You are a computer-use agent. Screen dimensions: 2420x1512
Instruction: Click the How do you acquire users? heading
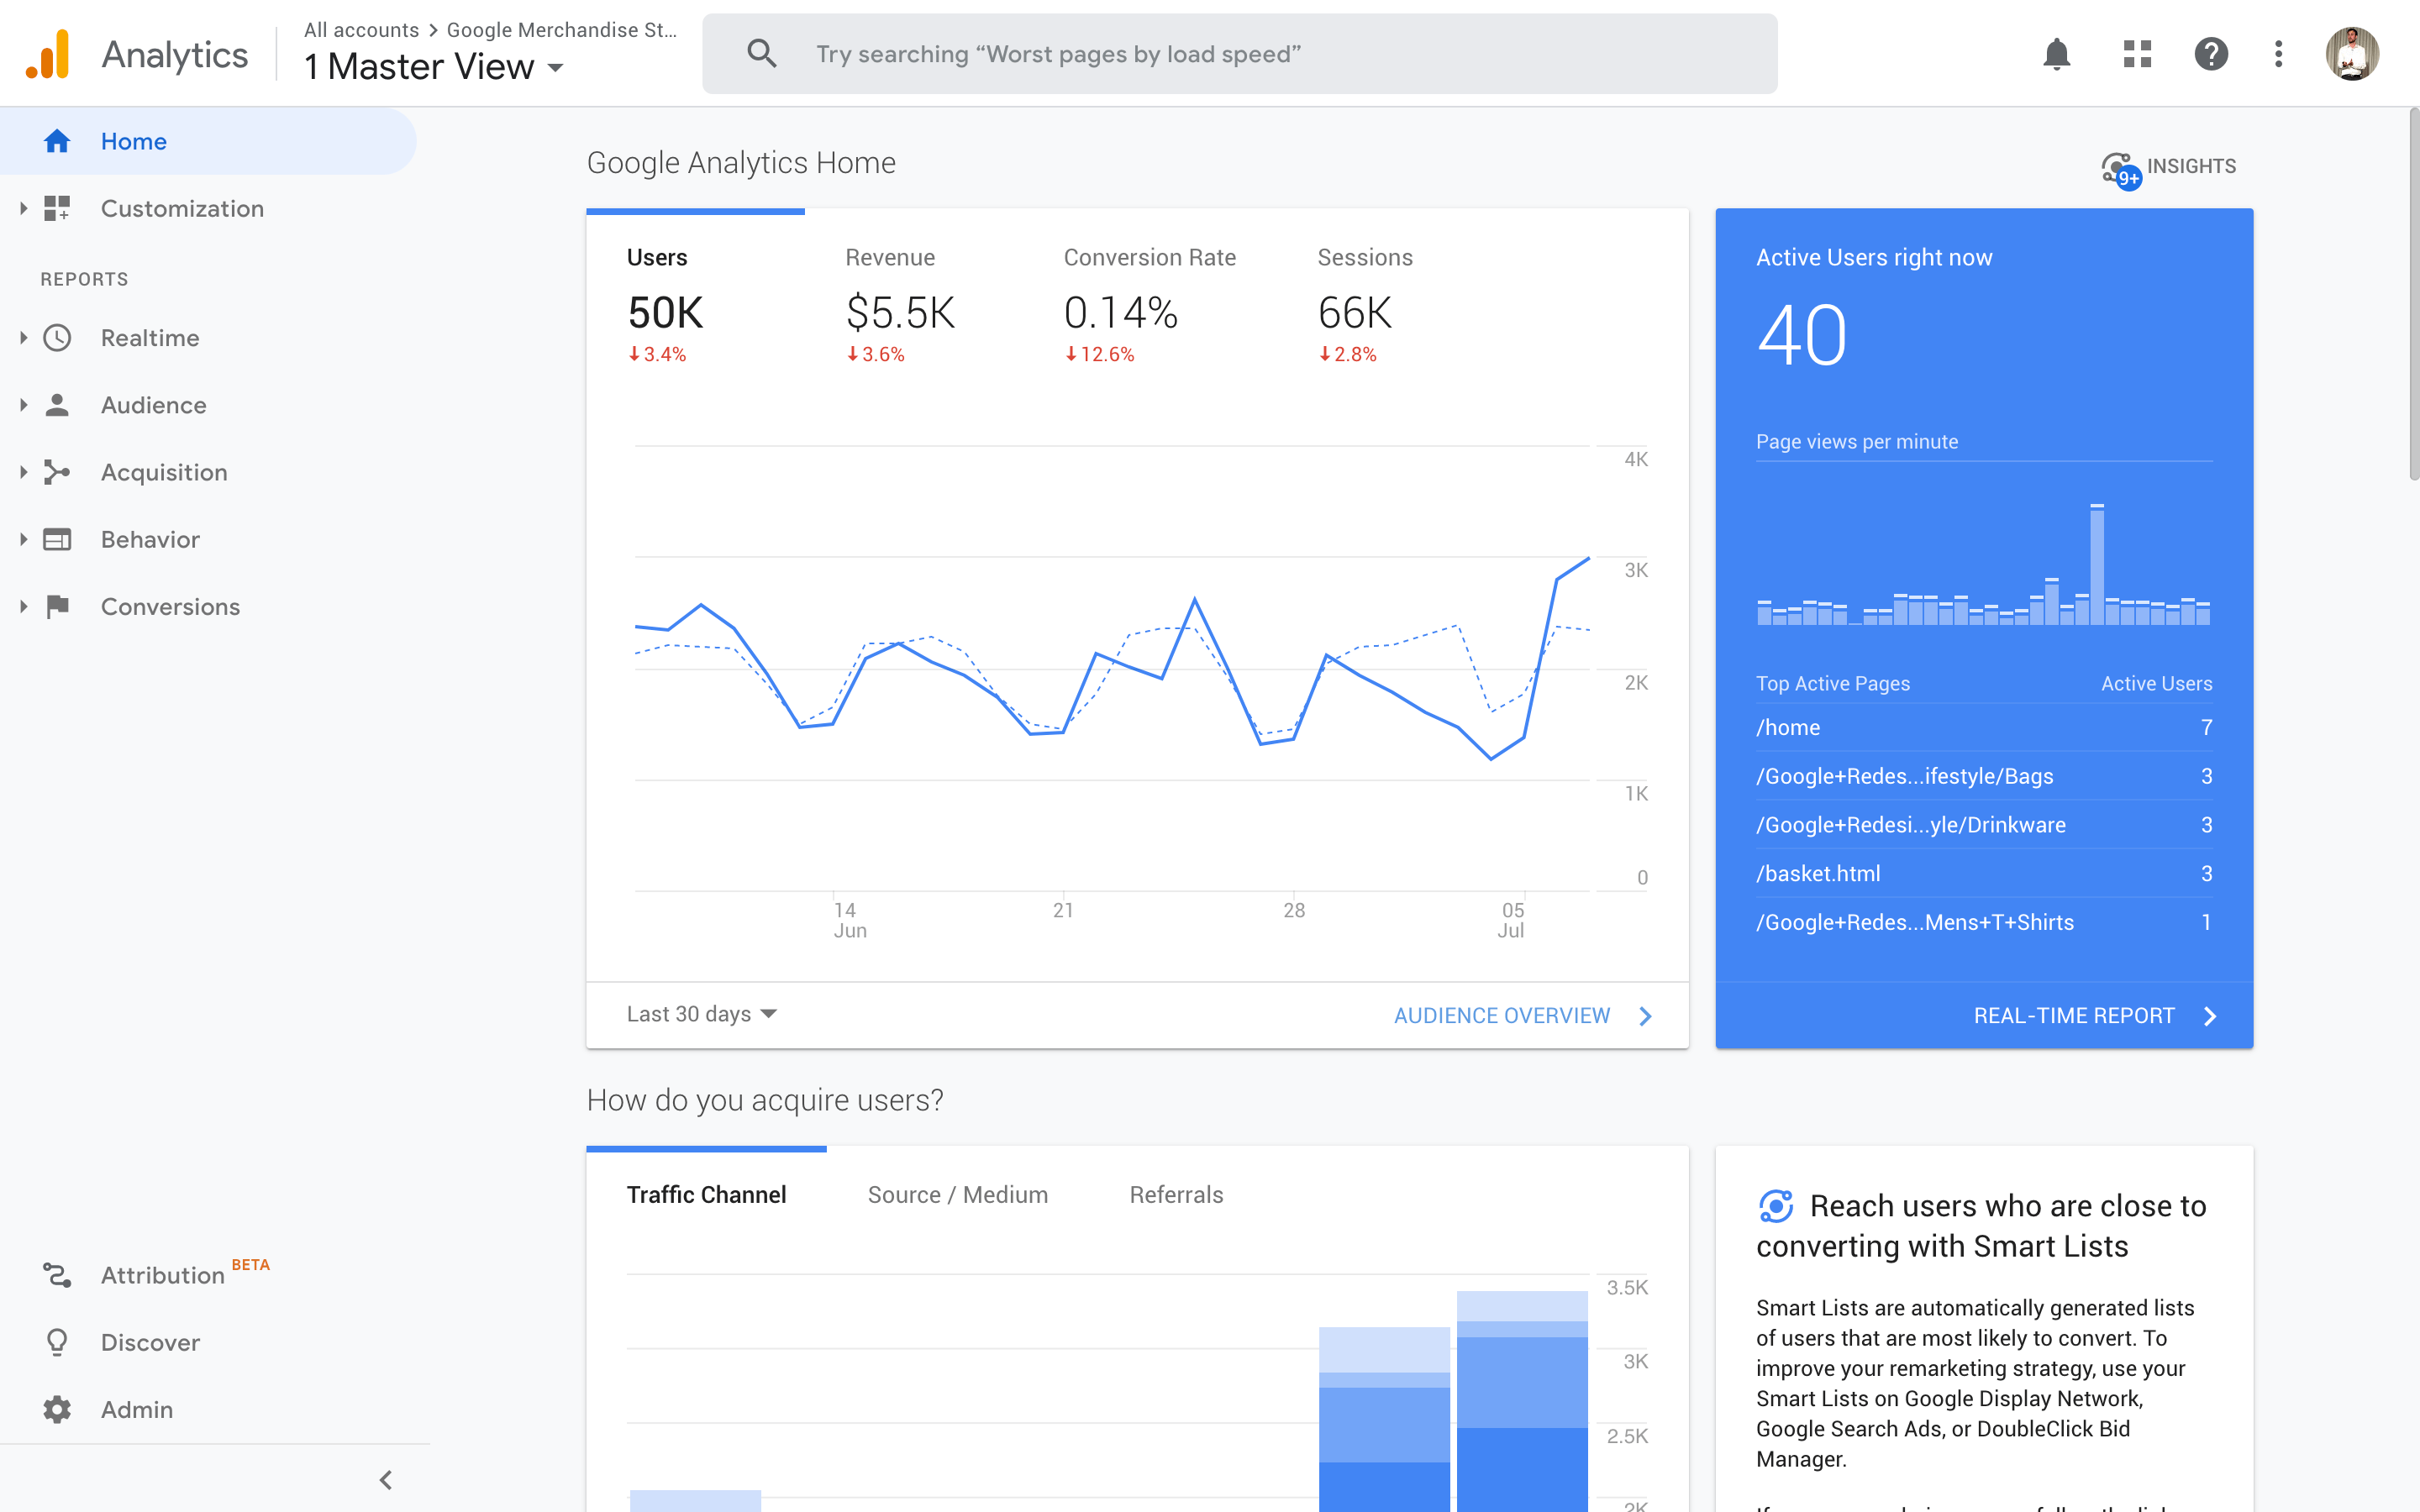(765, 1100)
